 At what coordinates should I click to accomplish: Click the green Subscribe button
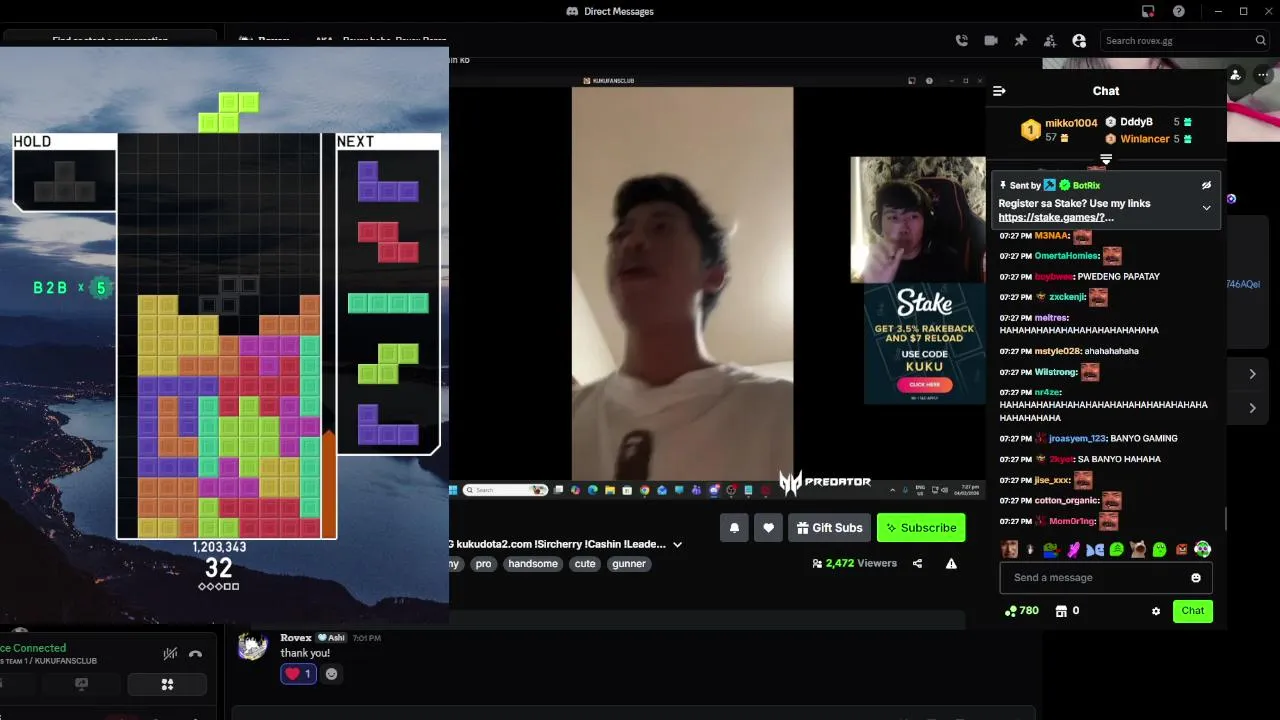(x=921, y=528)
